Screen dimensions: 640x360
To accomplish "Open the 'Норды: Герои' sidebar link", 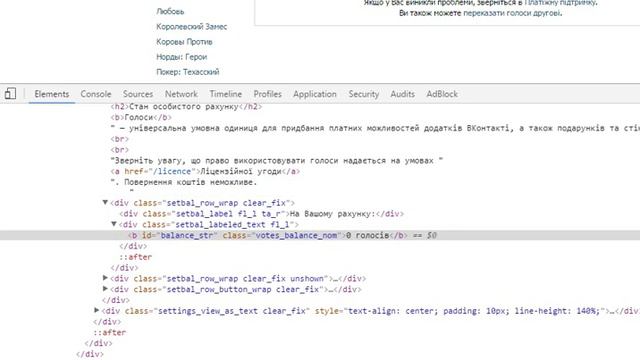I will pos(182,57).
